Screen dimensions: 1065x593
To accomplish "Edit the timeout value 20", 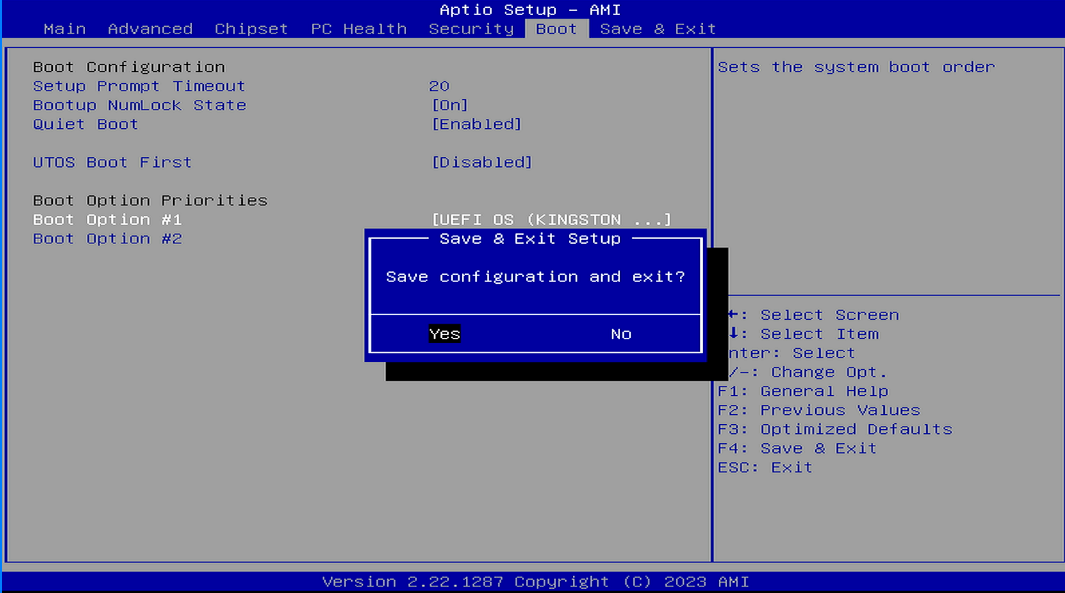I will (439, 86).
